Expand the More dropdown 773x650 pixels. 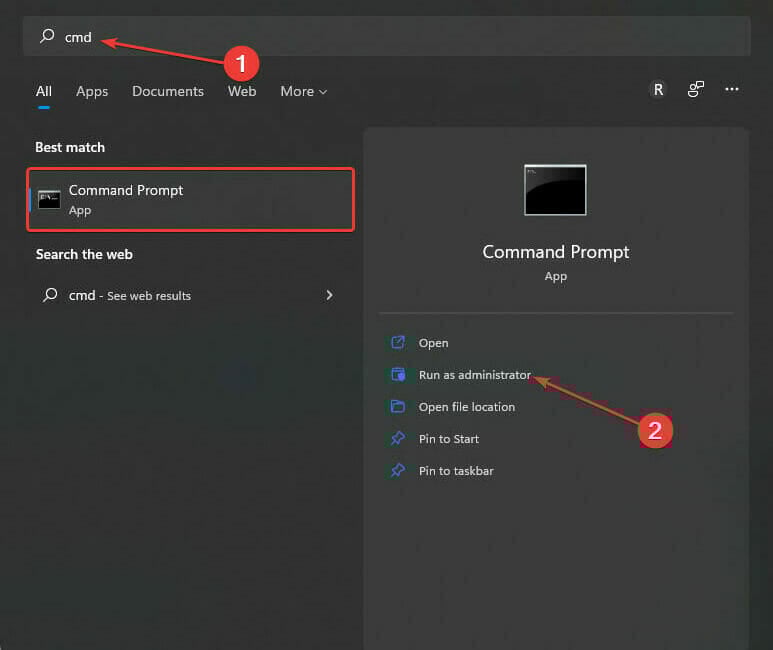pos(303,91)
